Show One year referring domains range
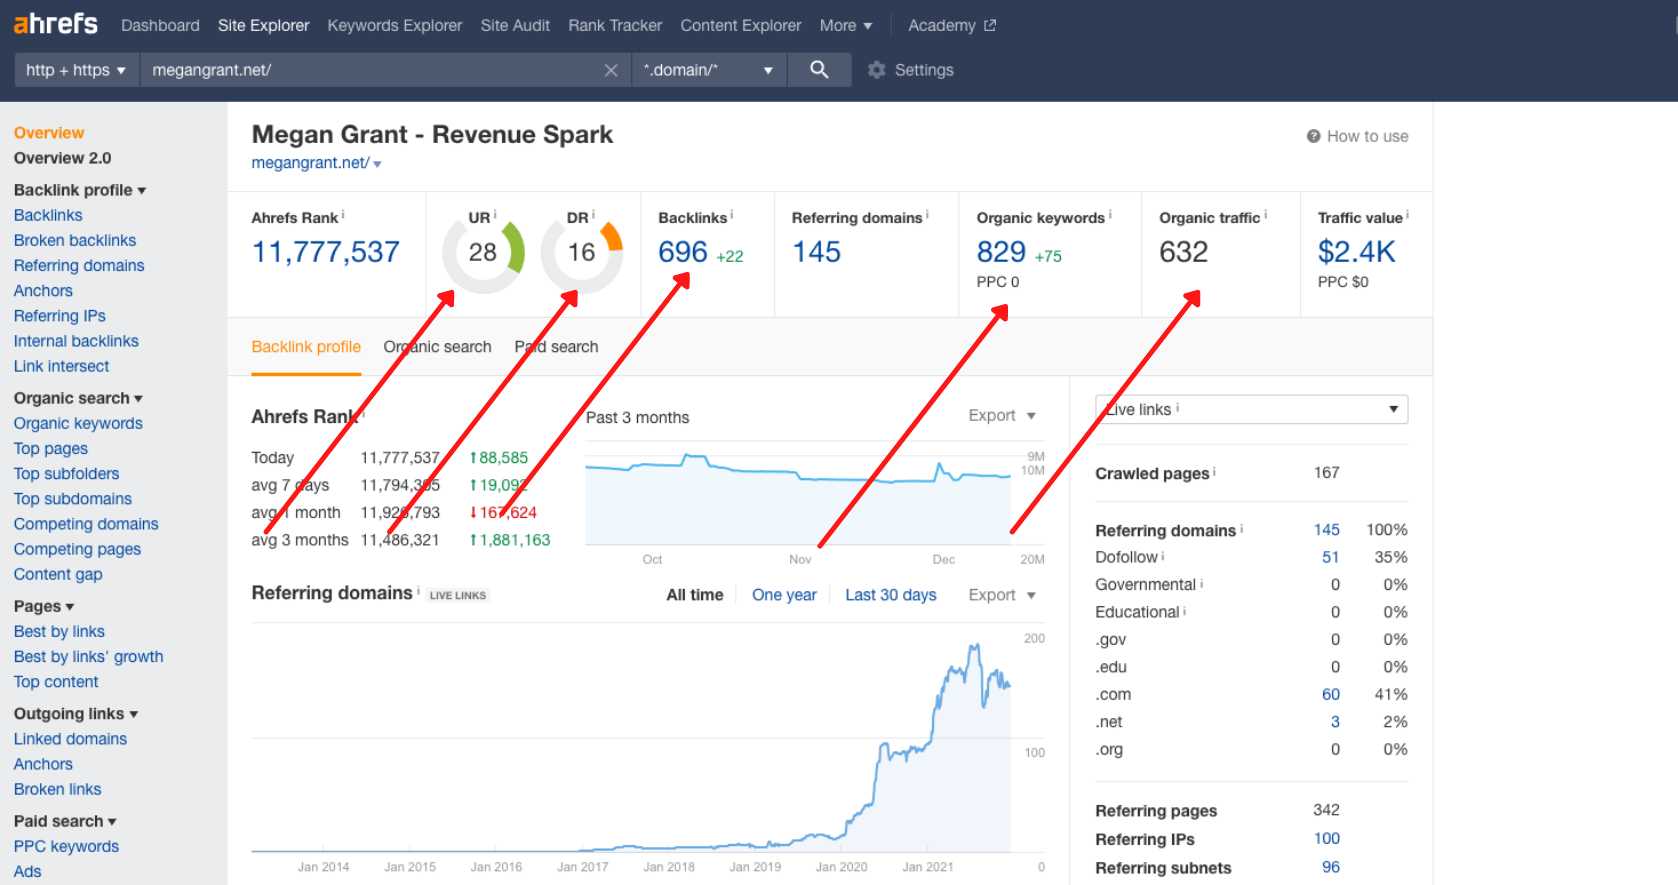The width and height of the screenshot is (1678, 885). click(x=784, y=595)
